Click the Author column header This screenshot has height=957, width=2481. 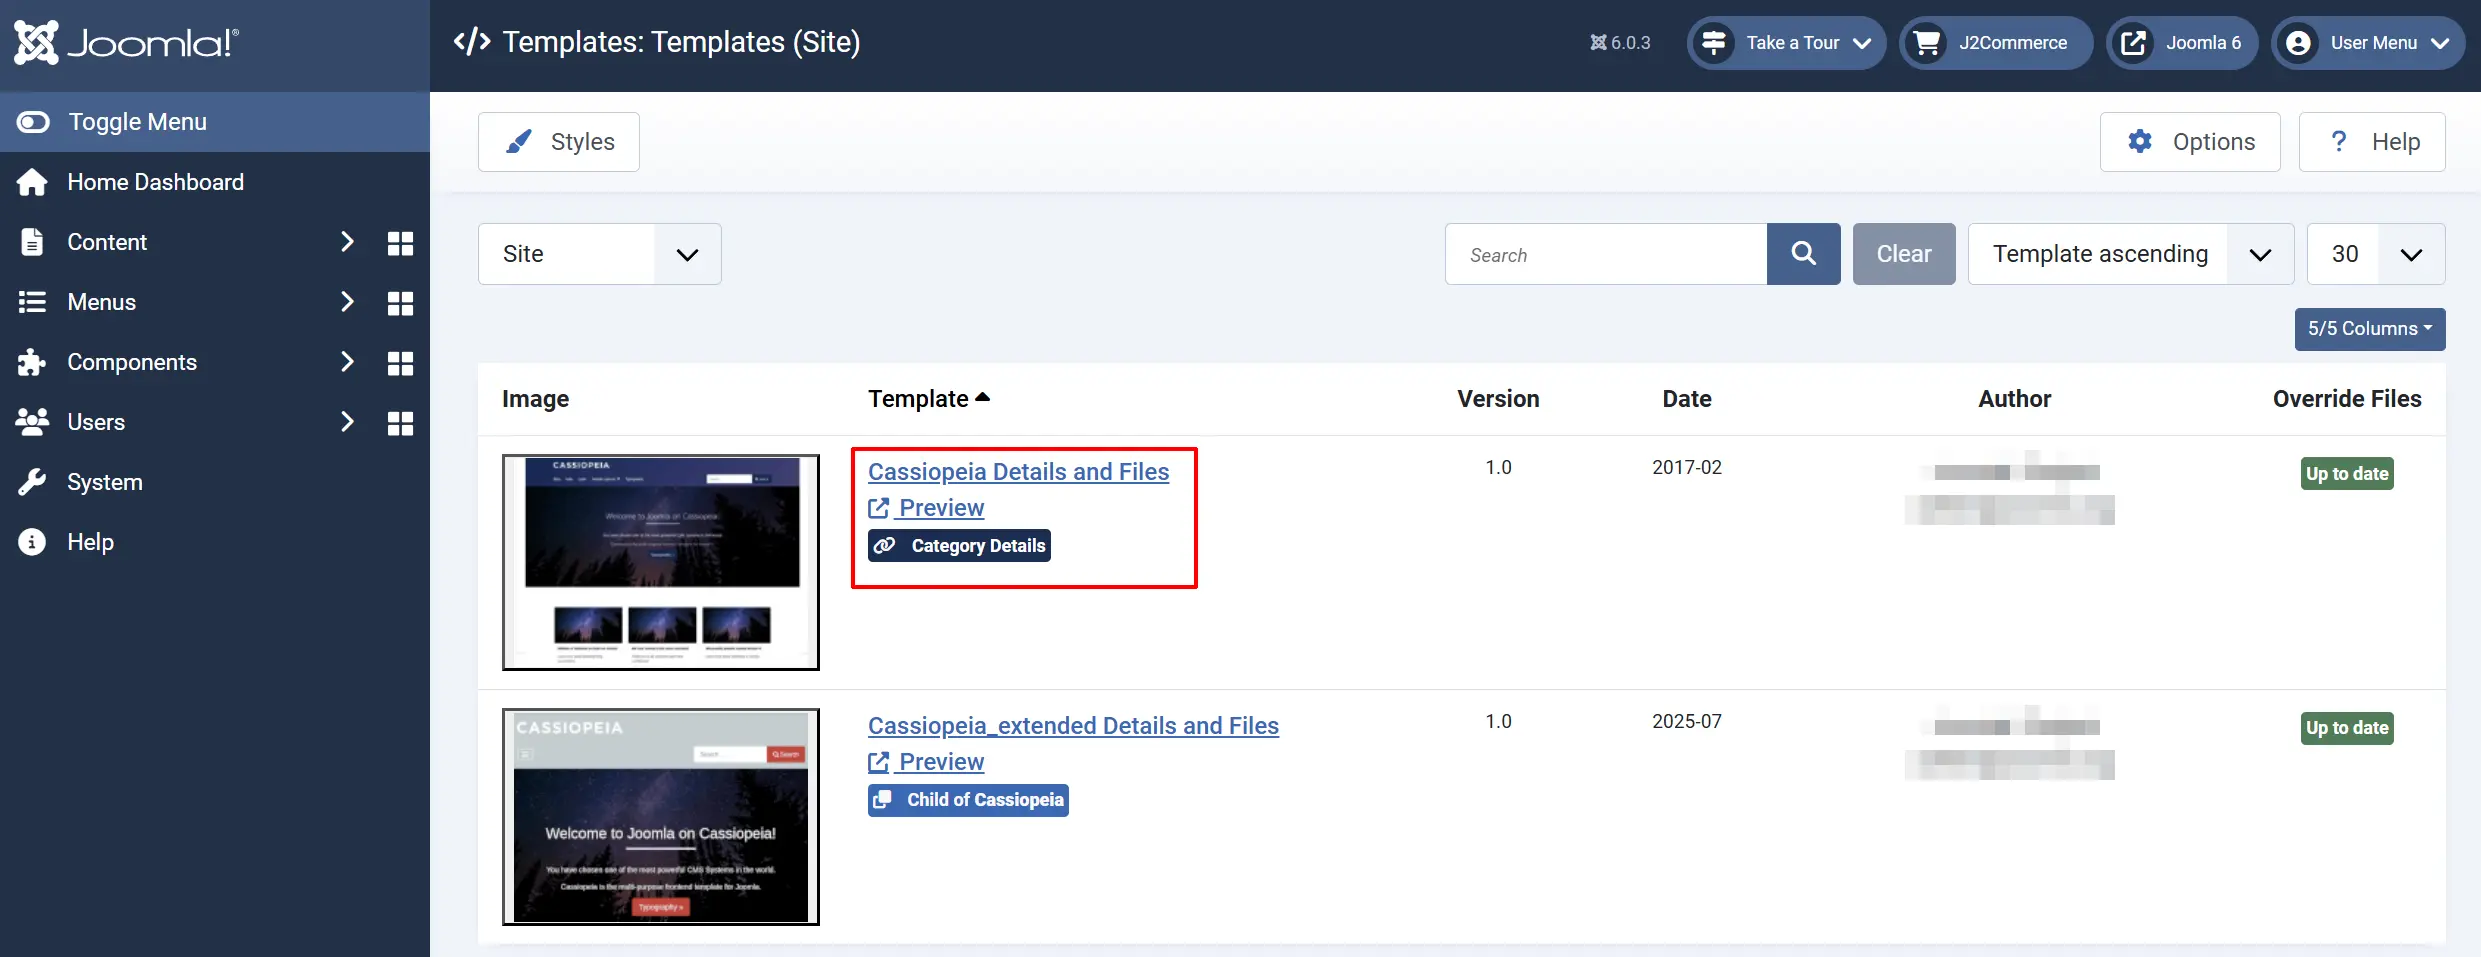2014,399
